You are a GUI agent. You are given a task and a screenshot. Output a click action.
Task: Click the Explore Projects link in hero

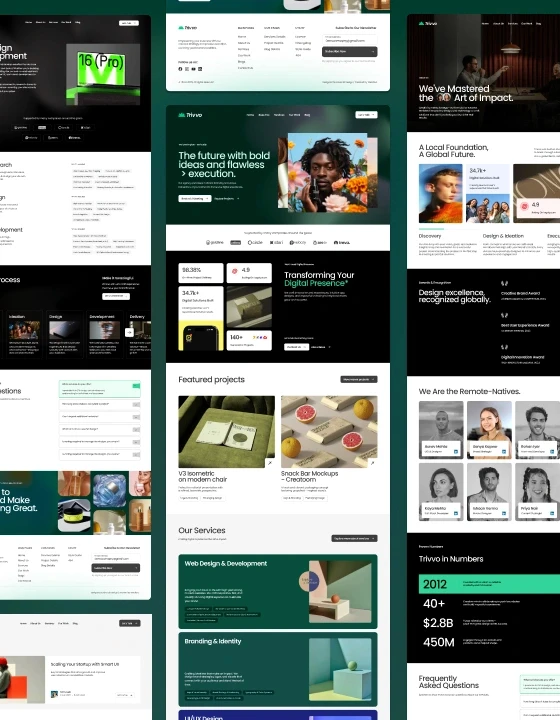coord(227,198)
